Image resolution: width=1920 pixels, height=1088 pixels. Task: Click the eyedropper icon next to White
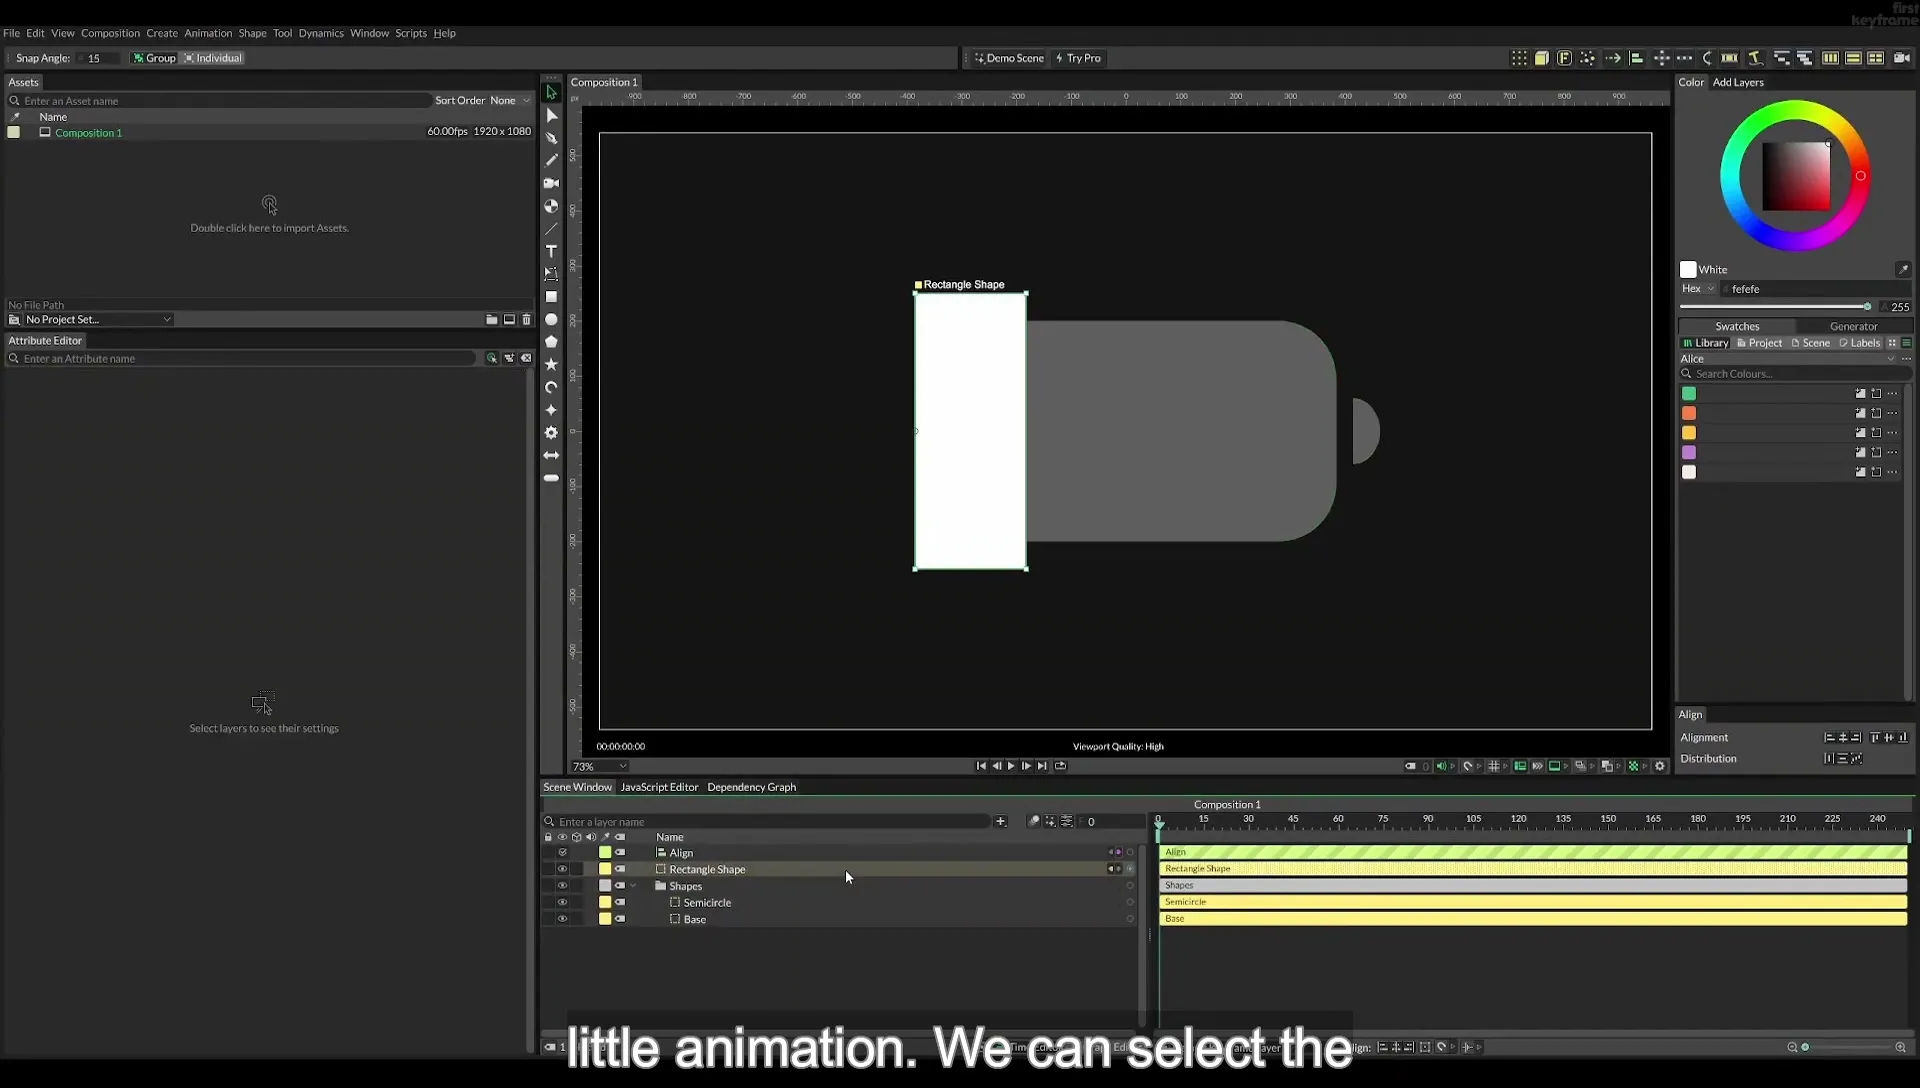1903,269
